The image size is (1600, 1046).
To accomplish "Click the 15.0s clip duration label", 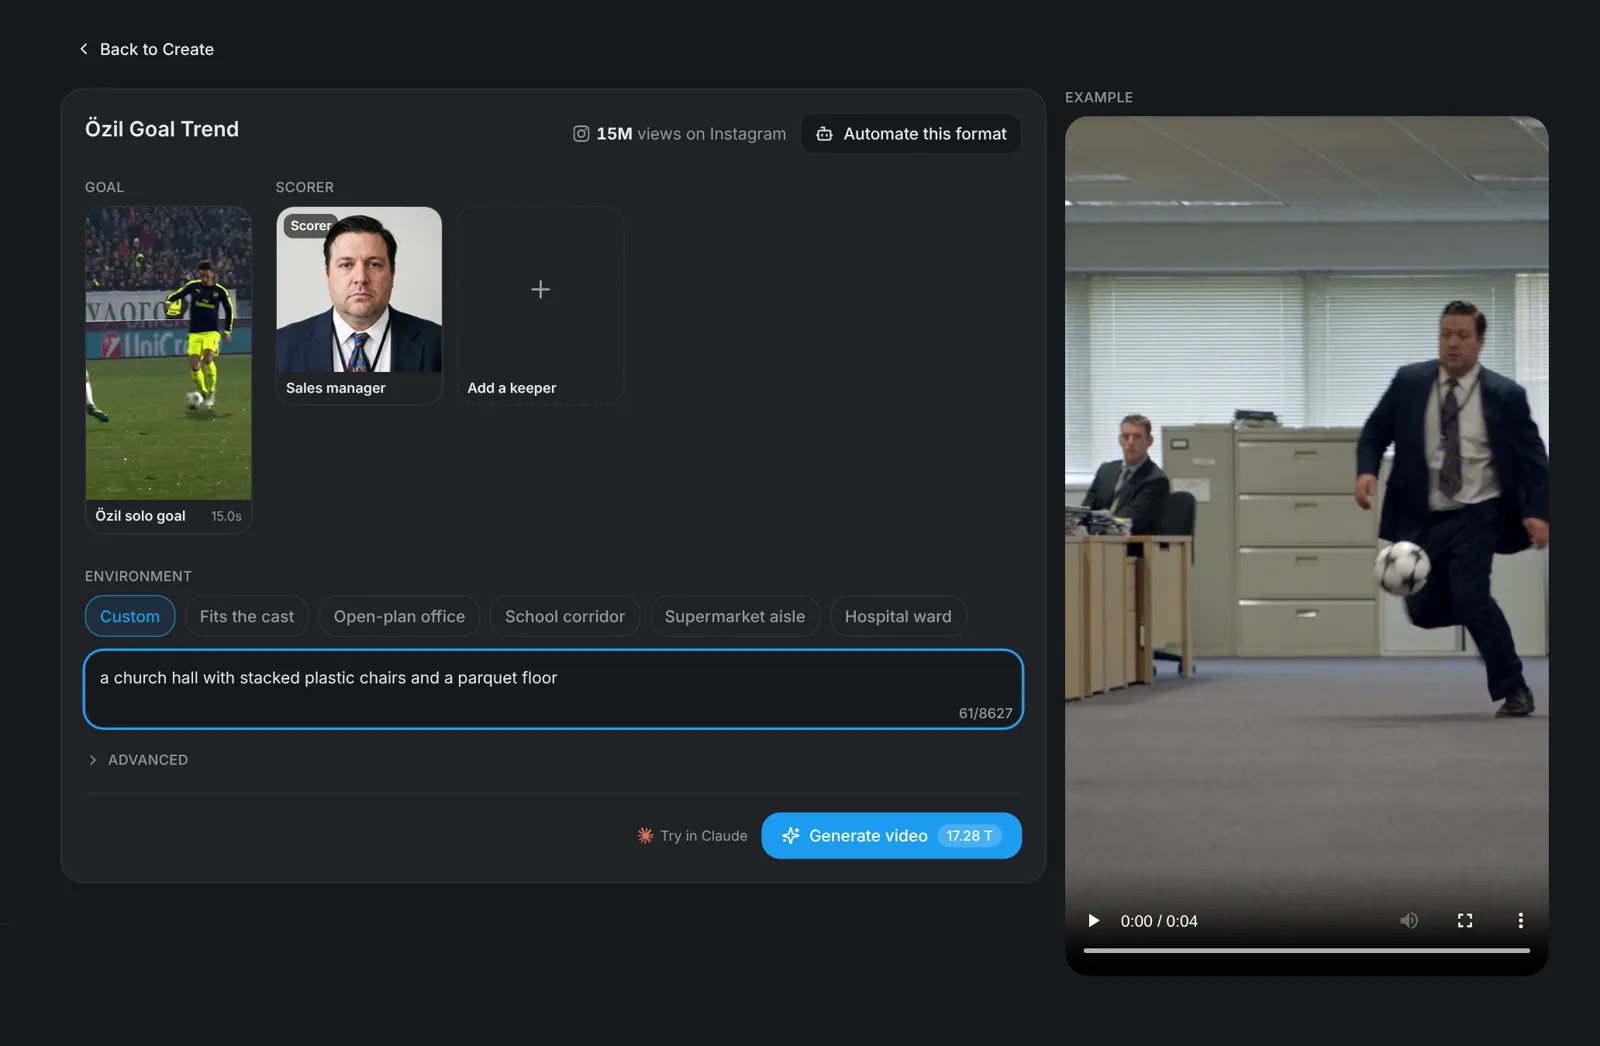I will 226,516.
